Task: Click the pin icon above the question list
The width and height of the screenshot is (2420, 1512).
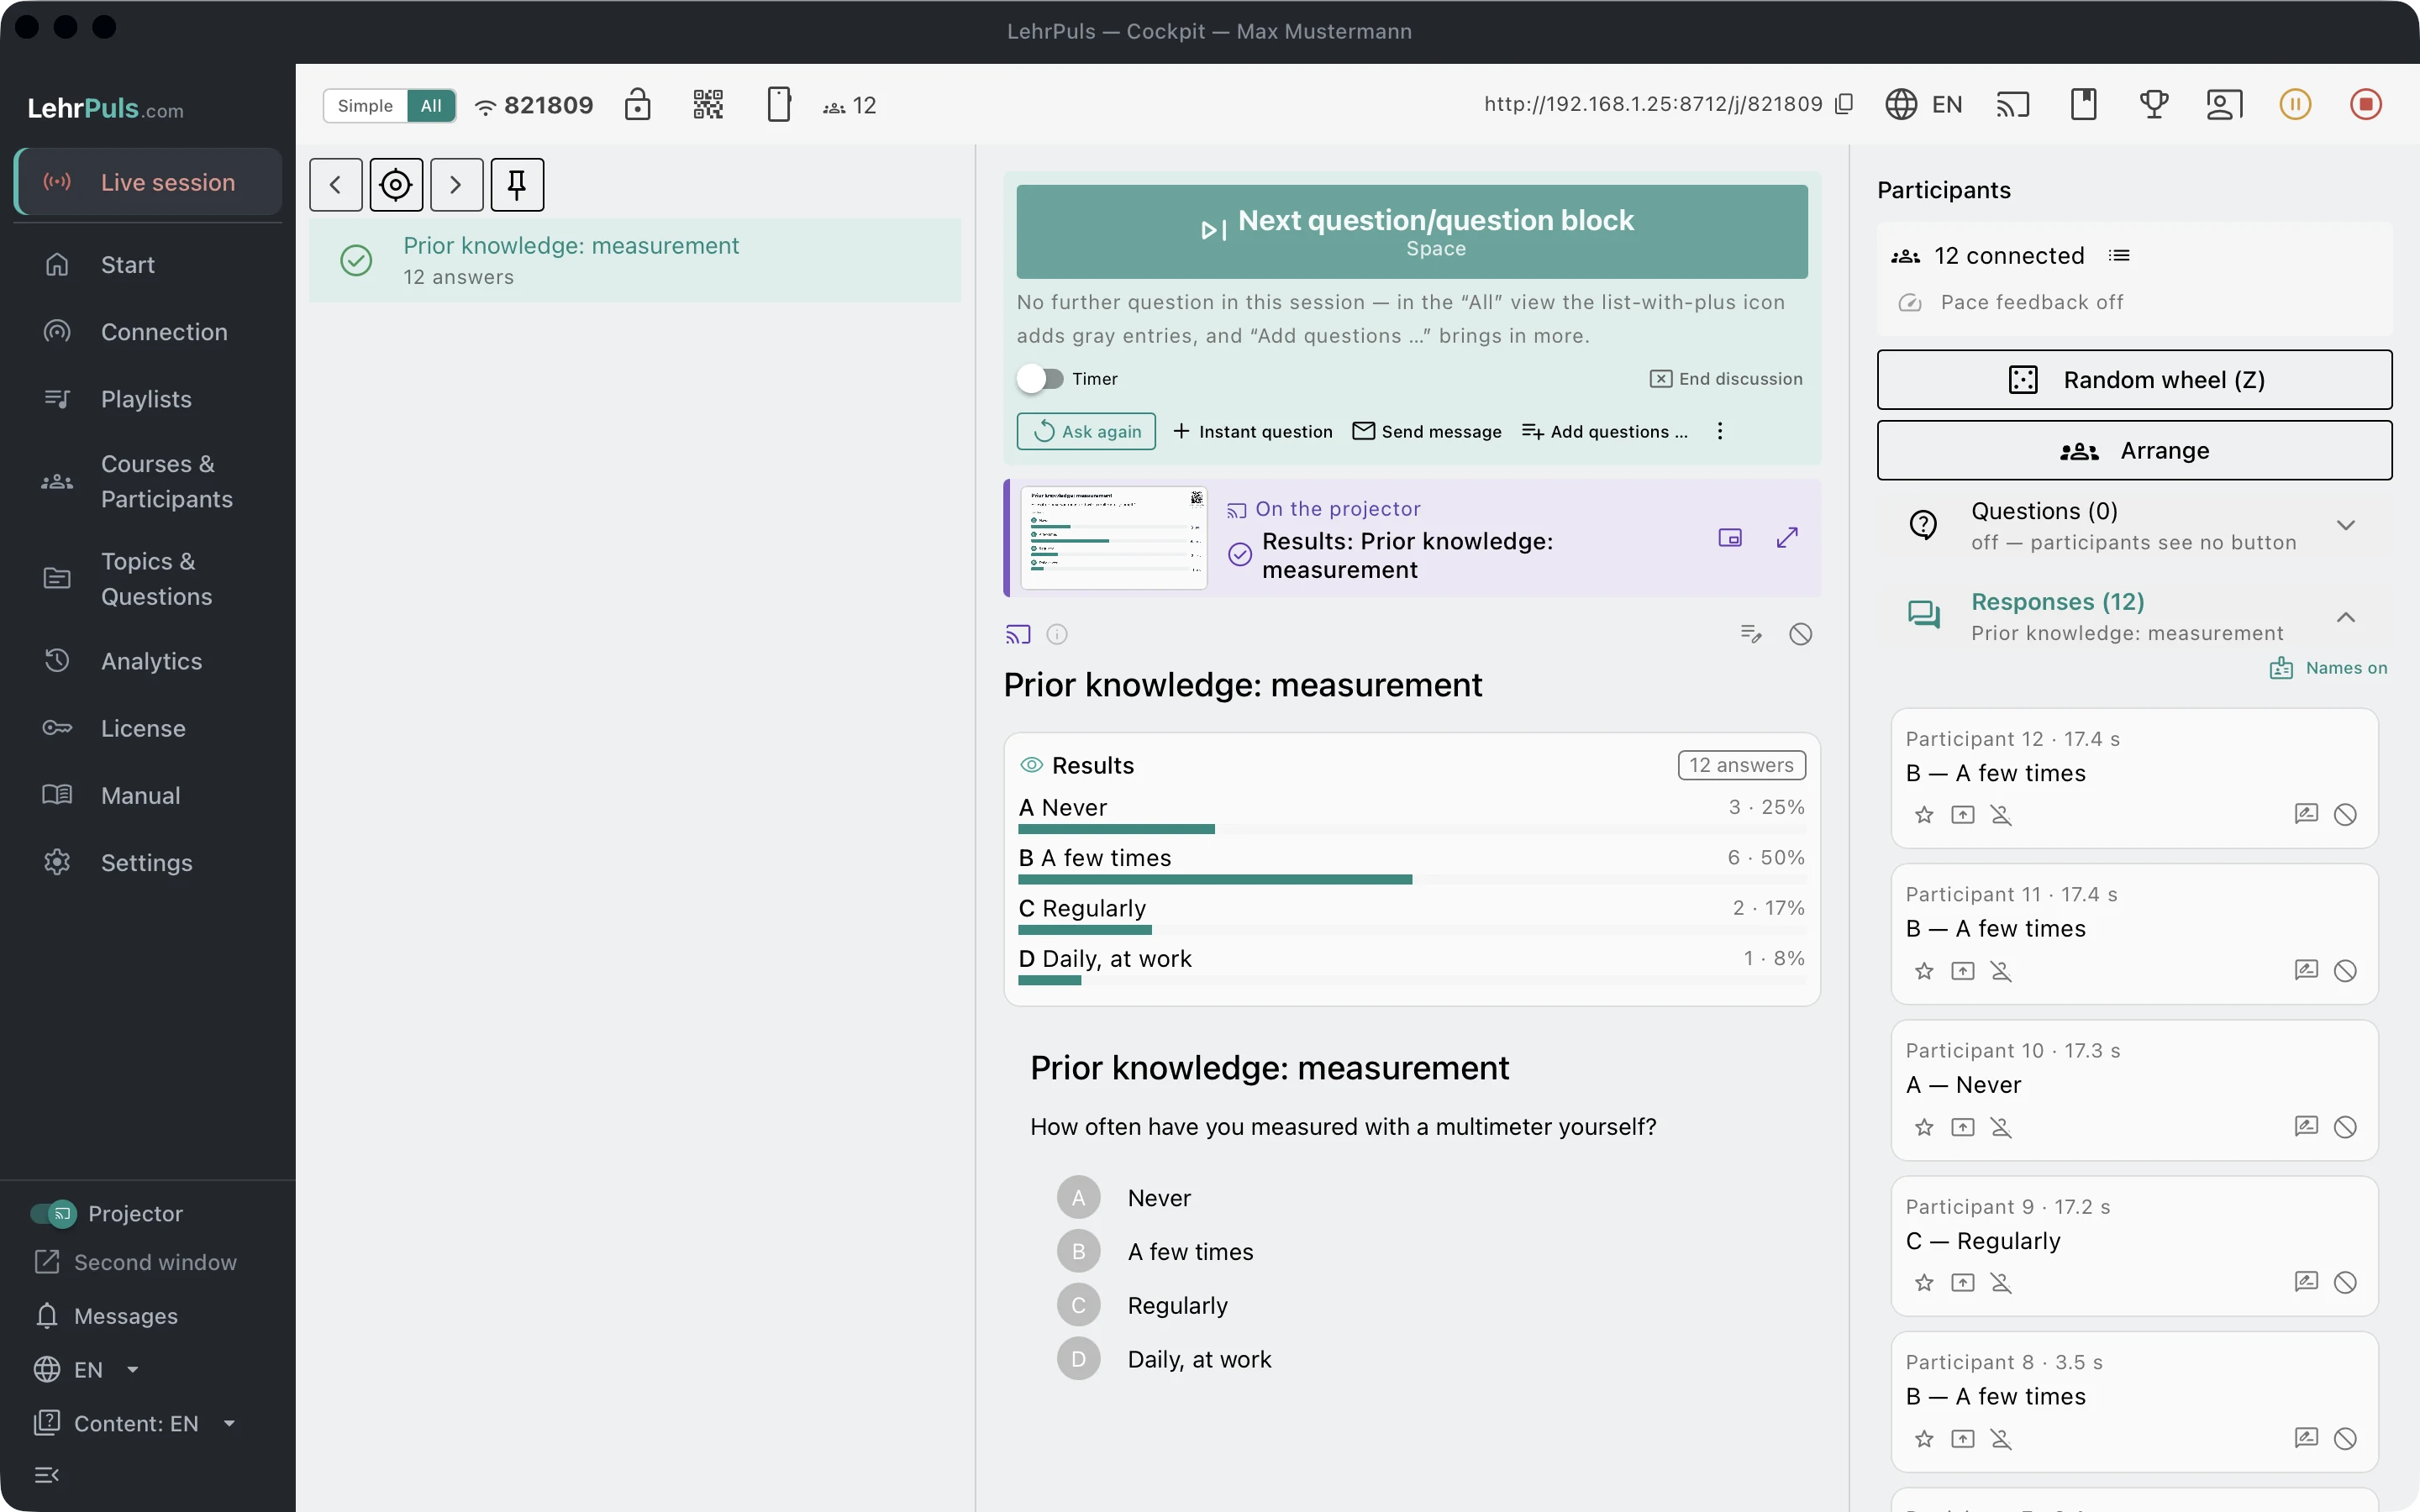Action: 517,184
